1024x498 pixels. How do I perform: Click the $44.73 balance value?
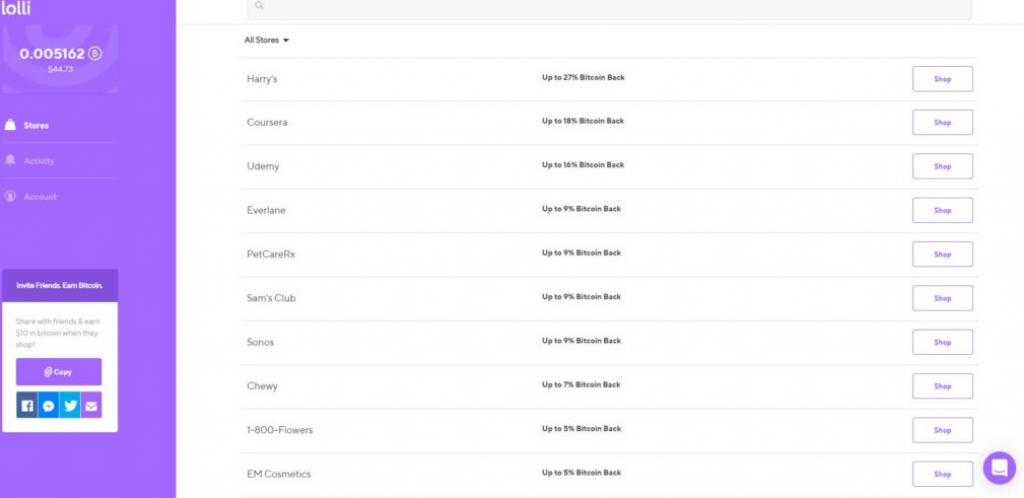point(60,69)
